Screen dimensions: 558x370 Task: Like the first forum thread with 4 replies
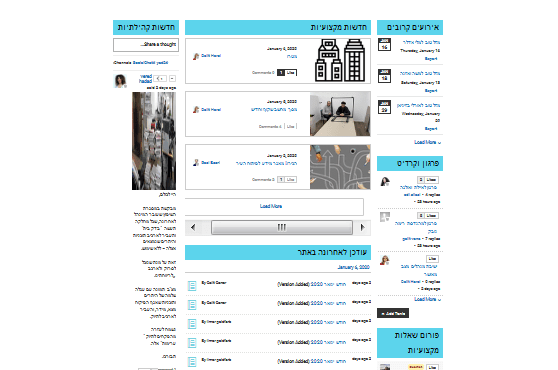point(431,180)
